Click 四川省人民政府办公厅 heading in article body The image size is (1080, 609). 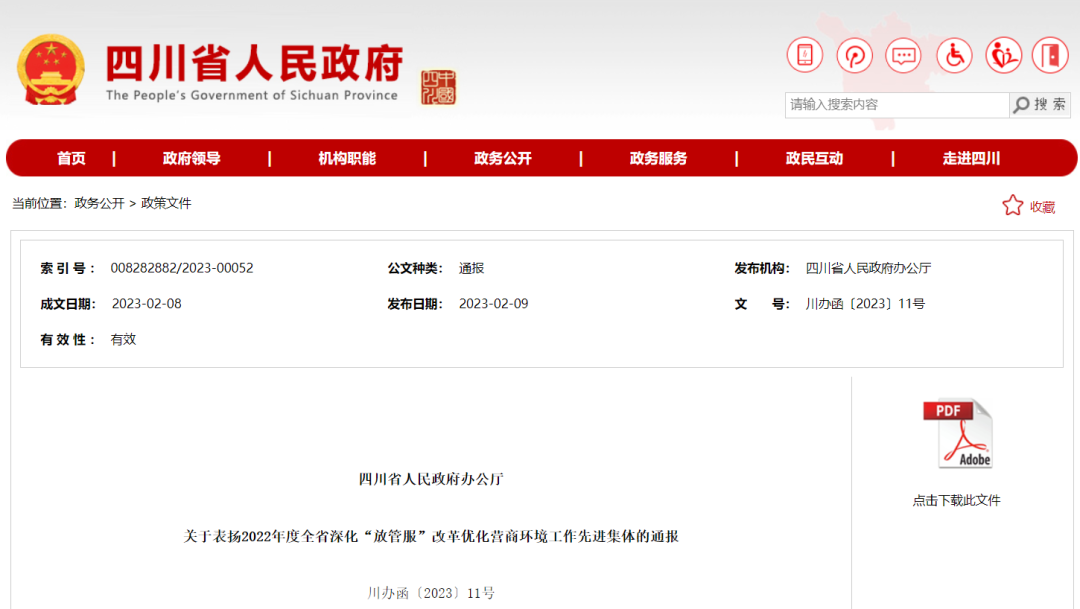click(x=431, y=479)
